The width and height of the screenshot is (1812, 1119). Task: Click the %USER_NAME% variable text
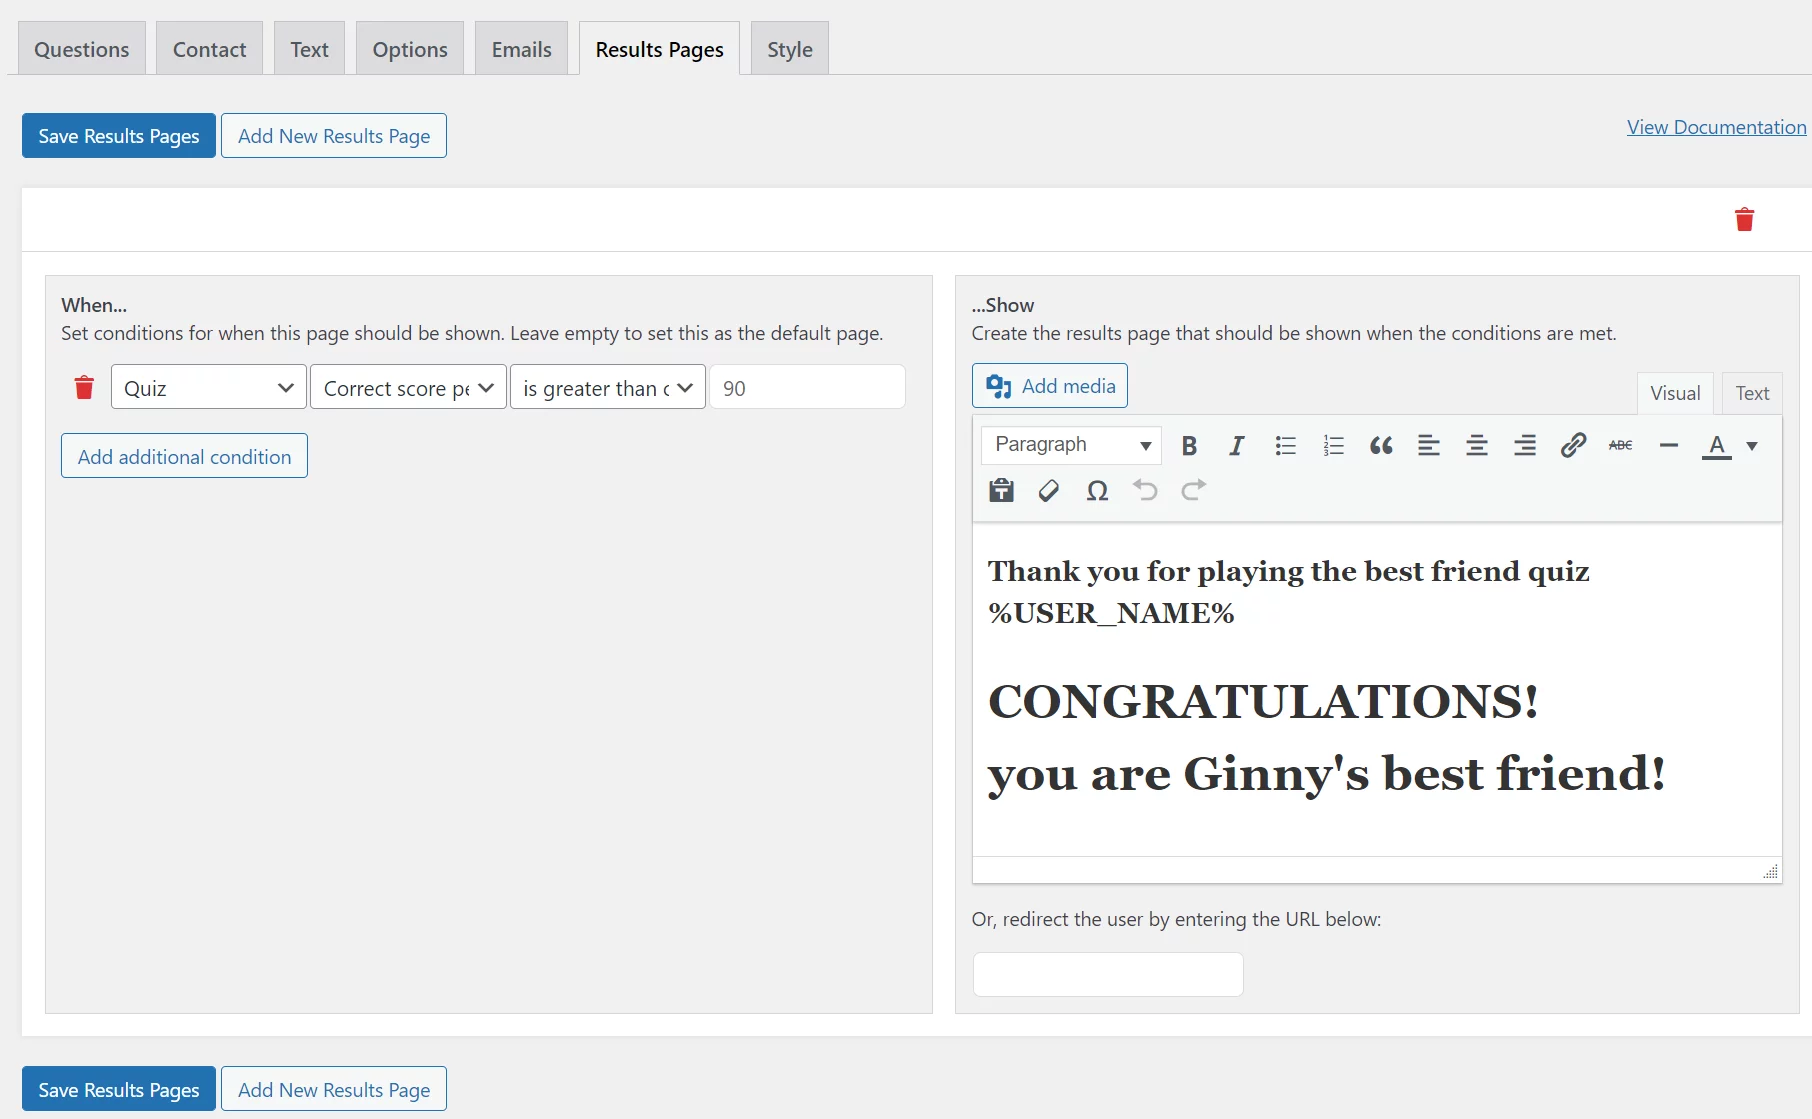1111,613
